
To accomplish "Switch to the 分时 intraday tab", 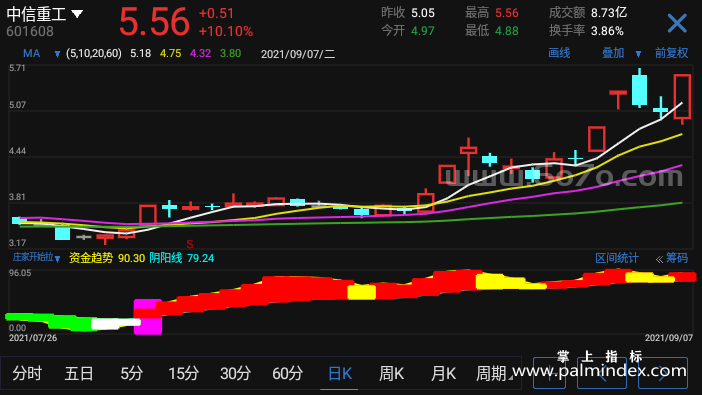I will coord(27,373).
